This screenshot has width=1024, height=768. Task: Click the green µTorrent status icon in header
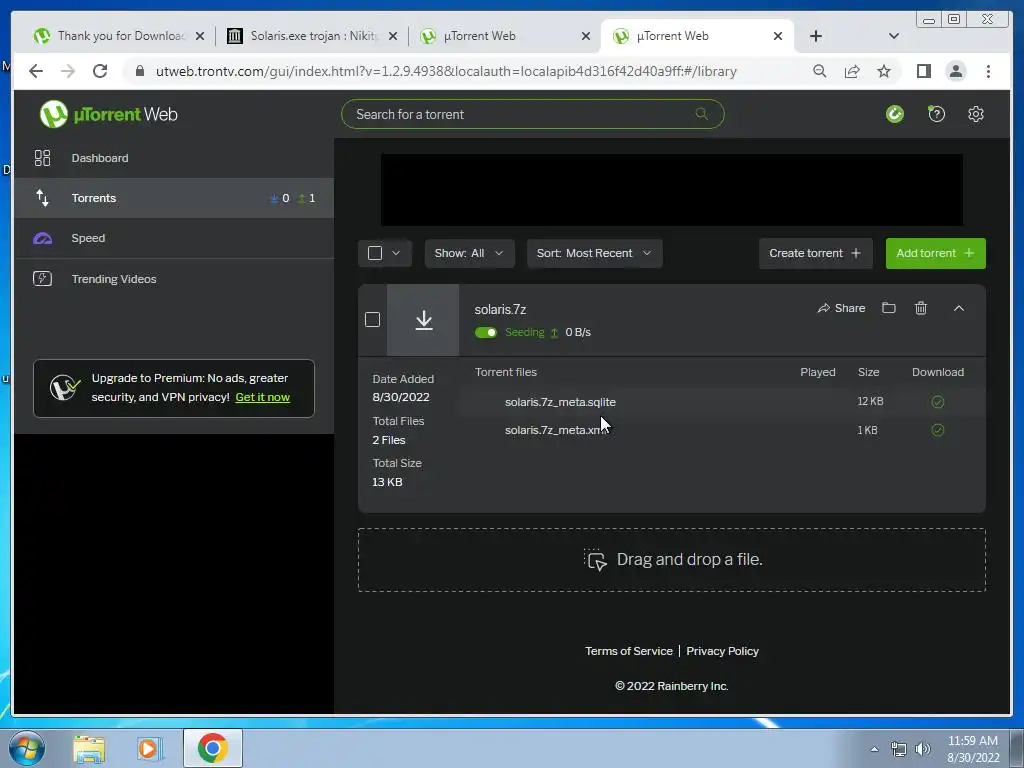tap(895, 114)
